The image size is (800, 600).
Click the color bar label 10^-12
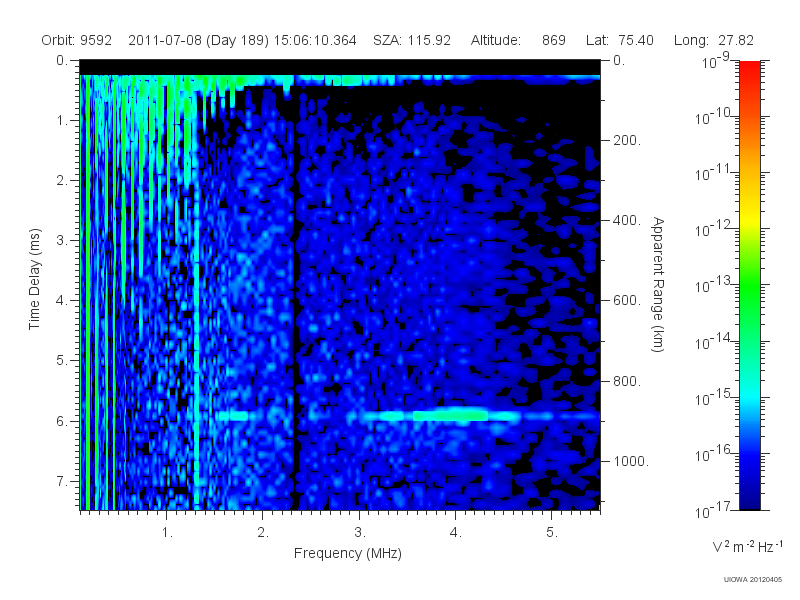point(714,229)
